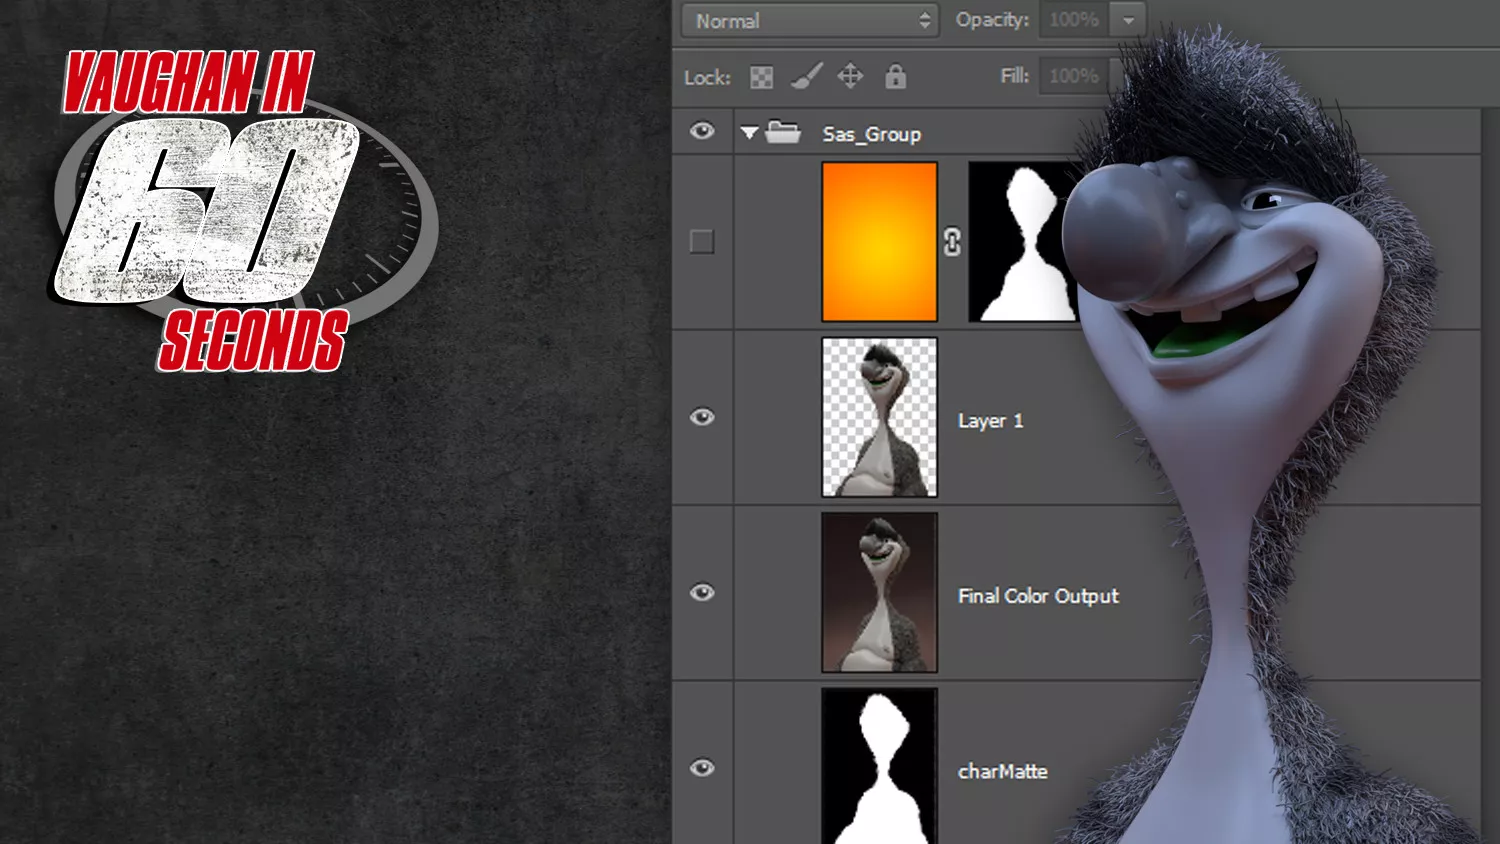The height and width of the screenshot is (844, 1500).
Task: Select the Layer 1 name
Action: tap(990, 421)
